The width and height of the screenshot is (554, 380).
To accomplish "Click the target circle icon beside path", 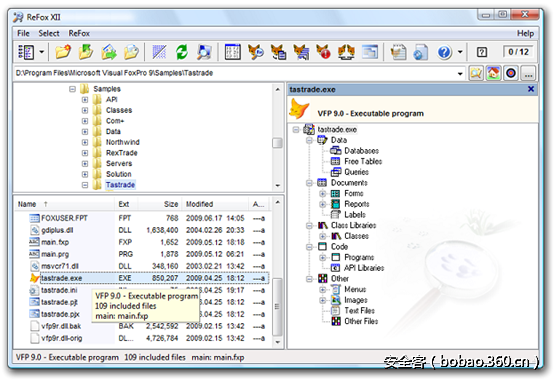I will coord(511,73).
